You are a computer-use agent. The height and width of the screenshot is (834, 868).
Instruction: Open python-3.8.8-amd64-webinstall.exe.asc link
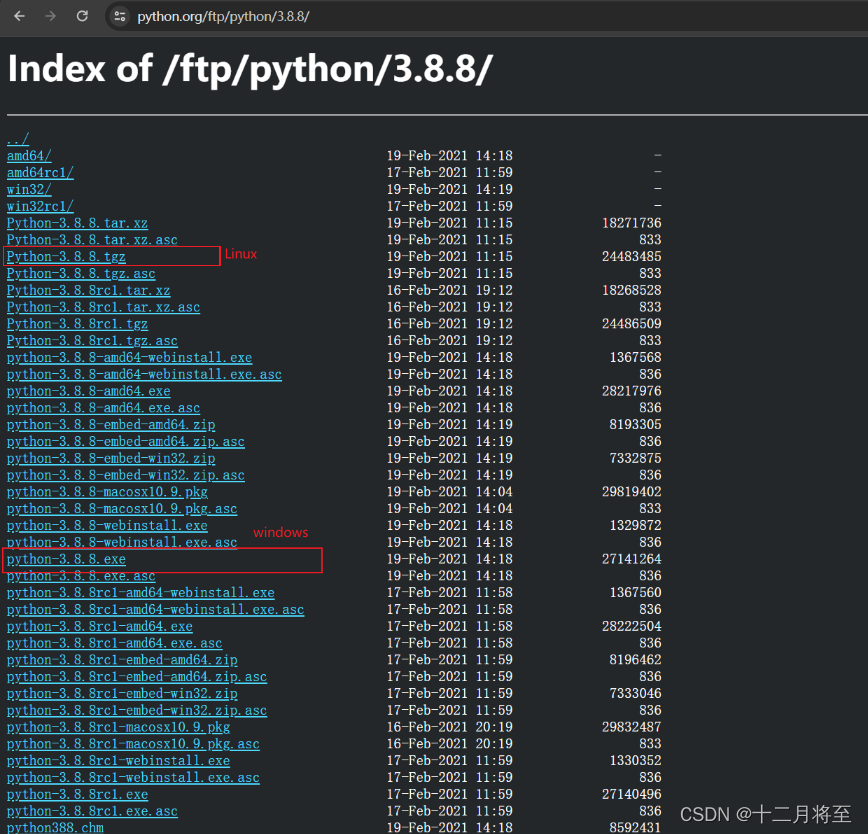tap(144, 374)
